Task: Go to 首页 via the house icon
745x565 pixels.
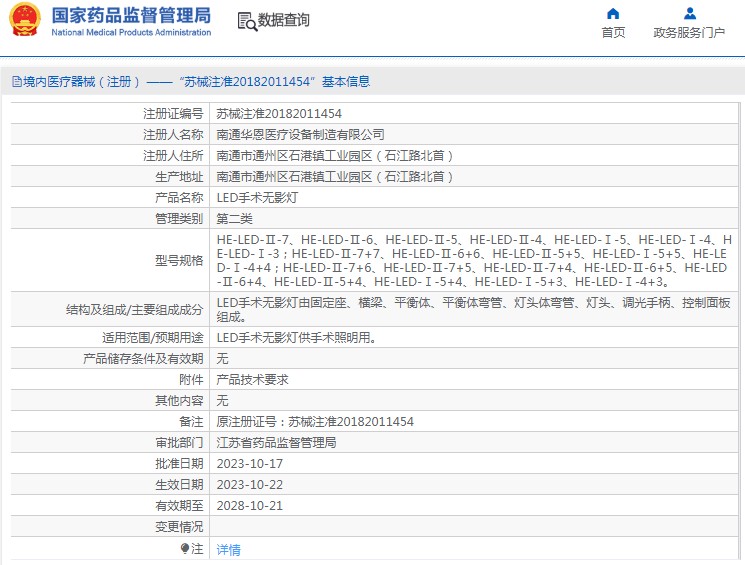Action: click(613, 13)
